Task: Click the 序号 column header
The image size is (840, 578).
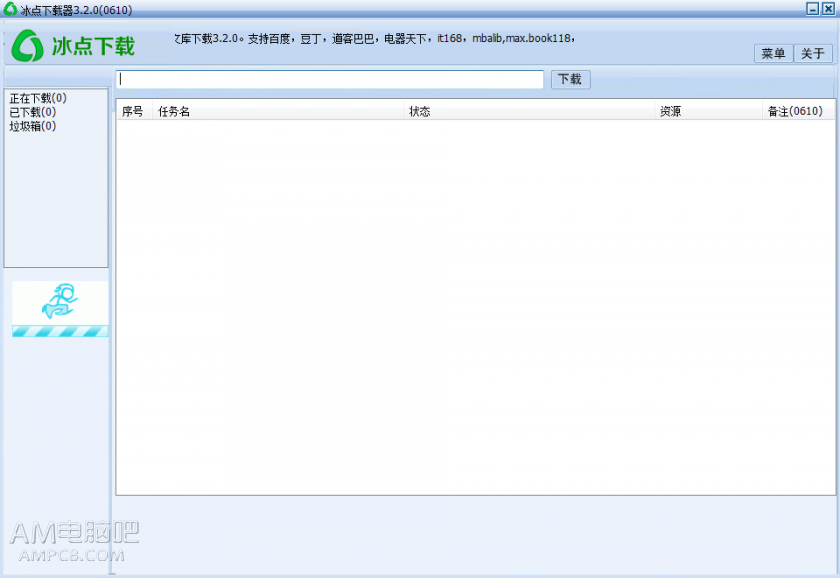Action: pos(134,111)
